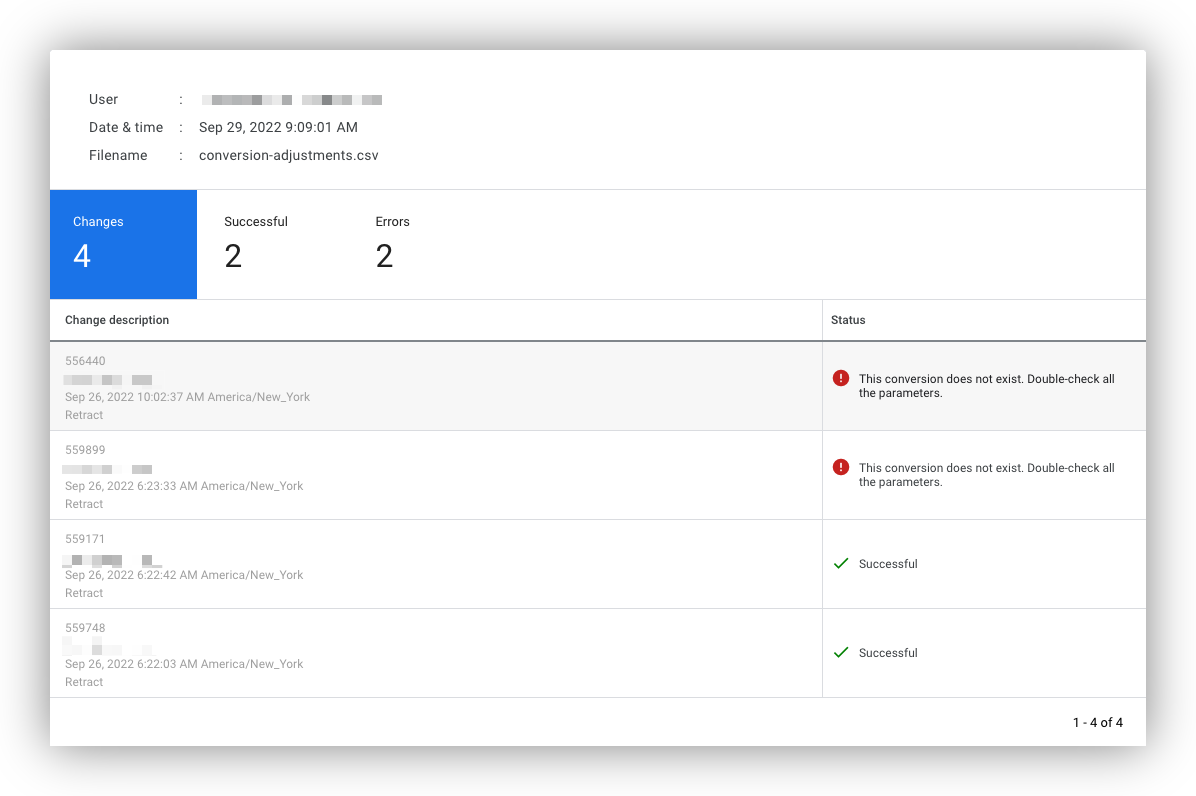1196x796 pixels.
Task: Click the User label
Action: point(103,100)
